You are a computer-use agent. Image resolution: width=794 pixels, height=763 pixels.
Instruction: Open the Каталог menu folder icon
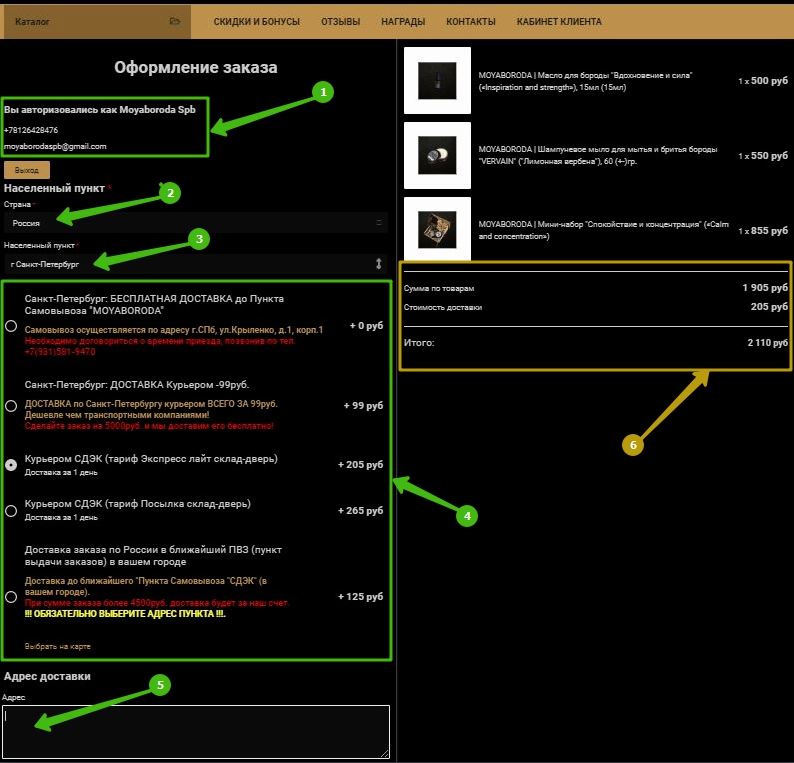(x=175, y=21)
